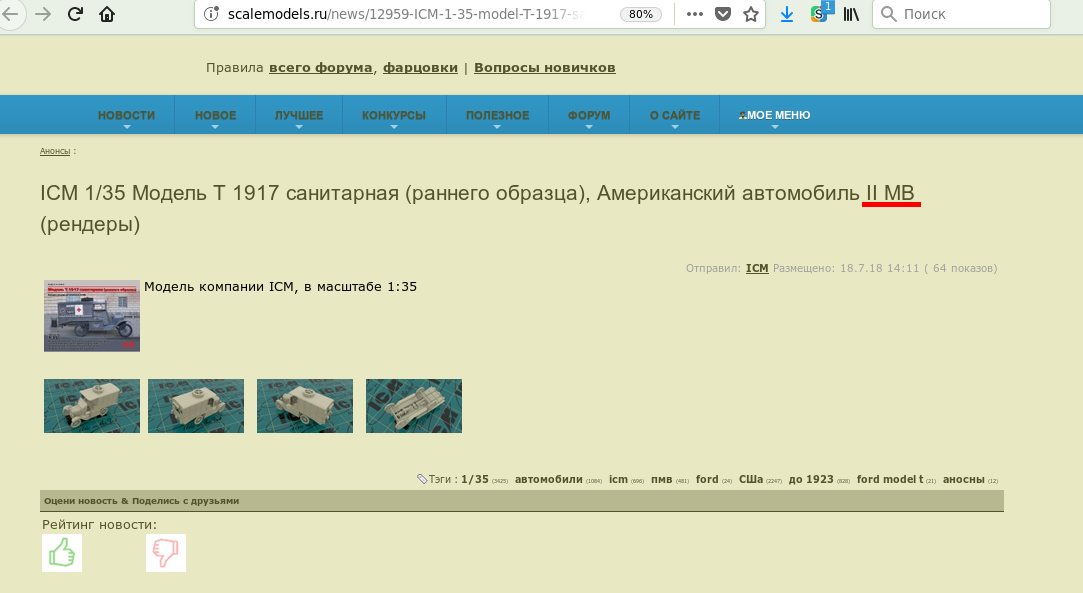
Task: Expand the arrow under ФОРУМ
Action: click(589, 127)
